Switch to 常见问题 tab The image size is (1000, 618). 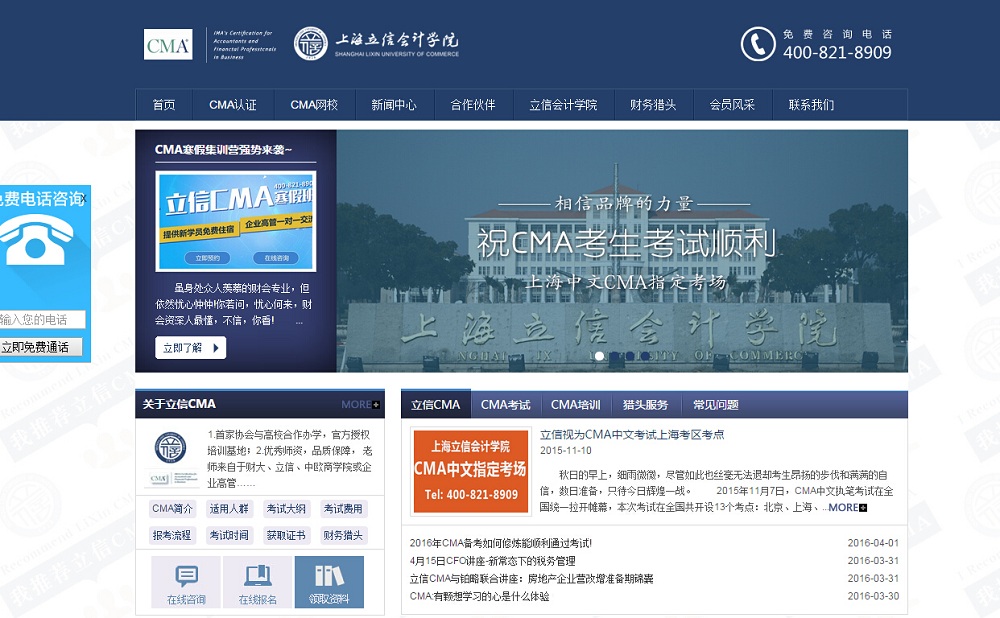click(x=716, y=404)
